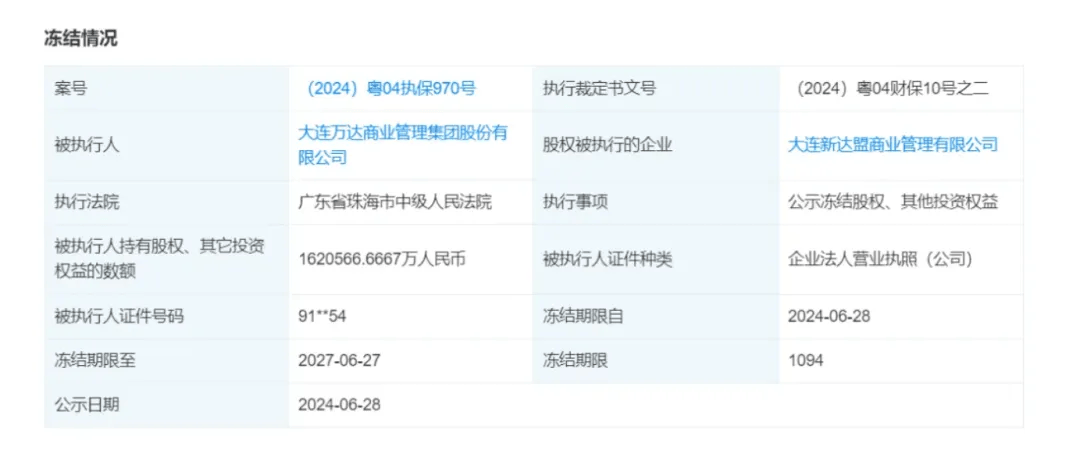Click the 股权被执行的企业 label cell
The height and width of the screenshot is (465, 1080).
coord(656,145)
